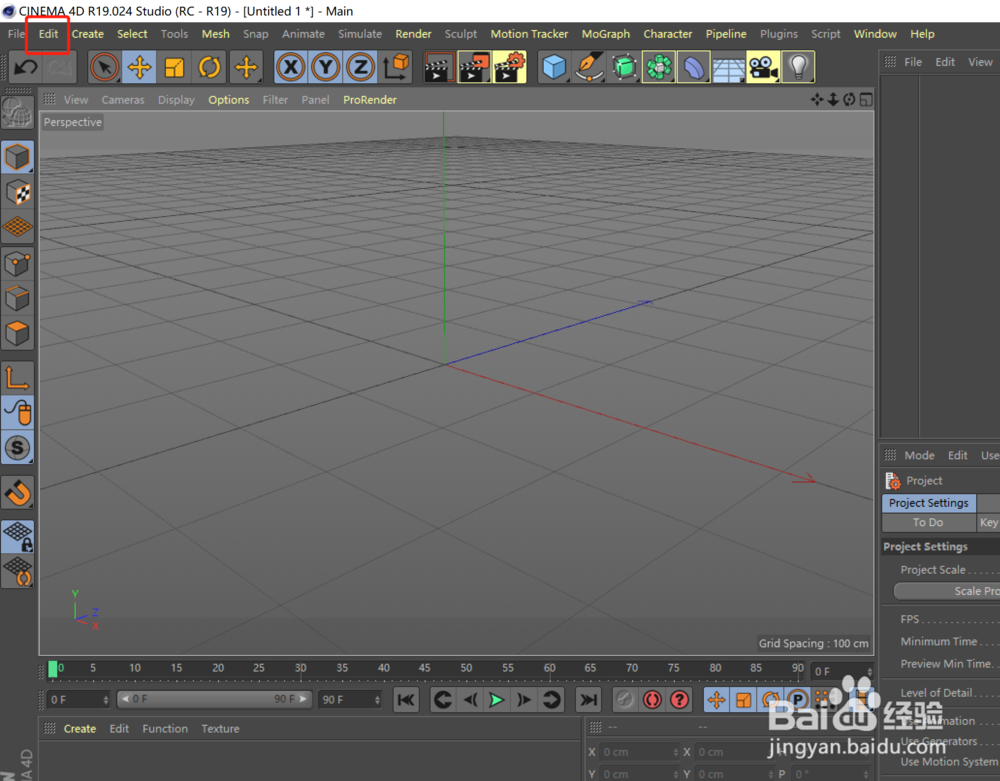Switch to Points mode
This screenshot has width=1000, height=781.
(x=17, y=263)
